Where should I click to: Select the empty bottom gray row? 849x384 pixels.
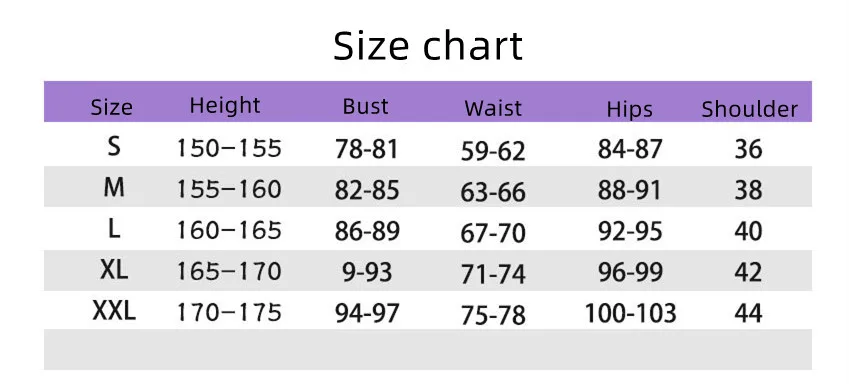(x=428, y=349)
